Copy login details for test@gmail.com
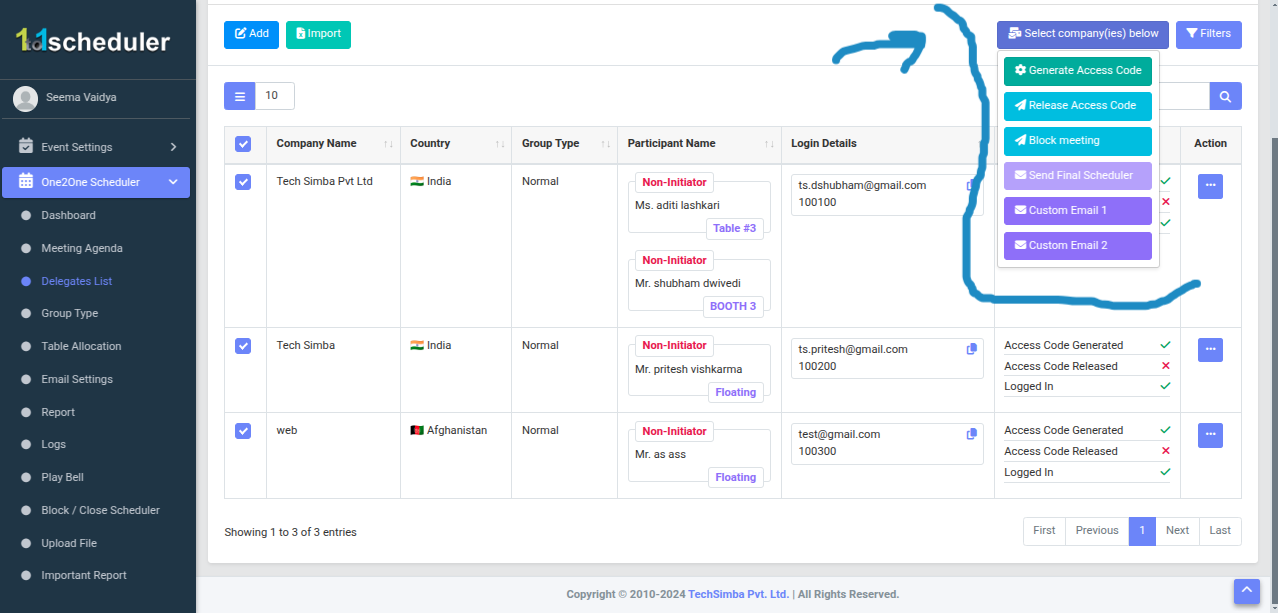Viewport: 1278px width, 613px height. pyautogui.click(x=971, y=434)
